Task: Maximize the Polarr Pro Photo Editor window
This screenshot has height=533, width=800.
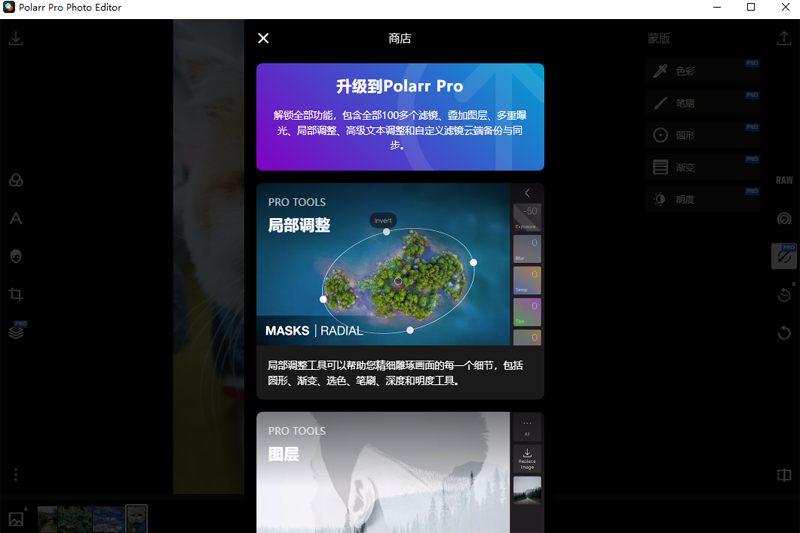Action: click(751, 7)
